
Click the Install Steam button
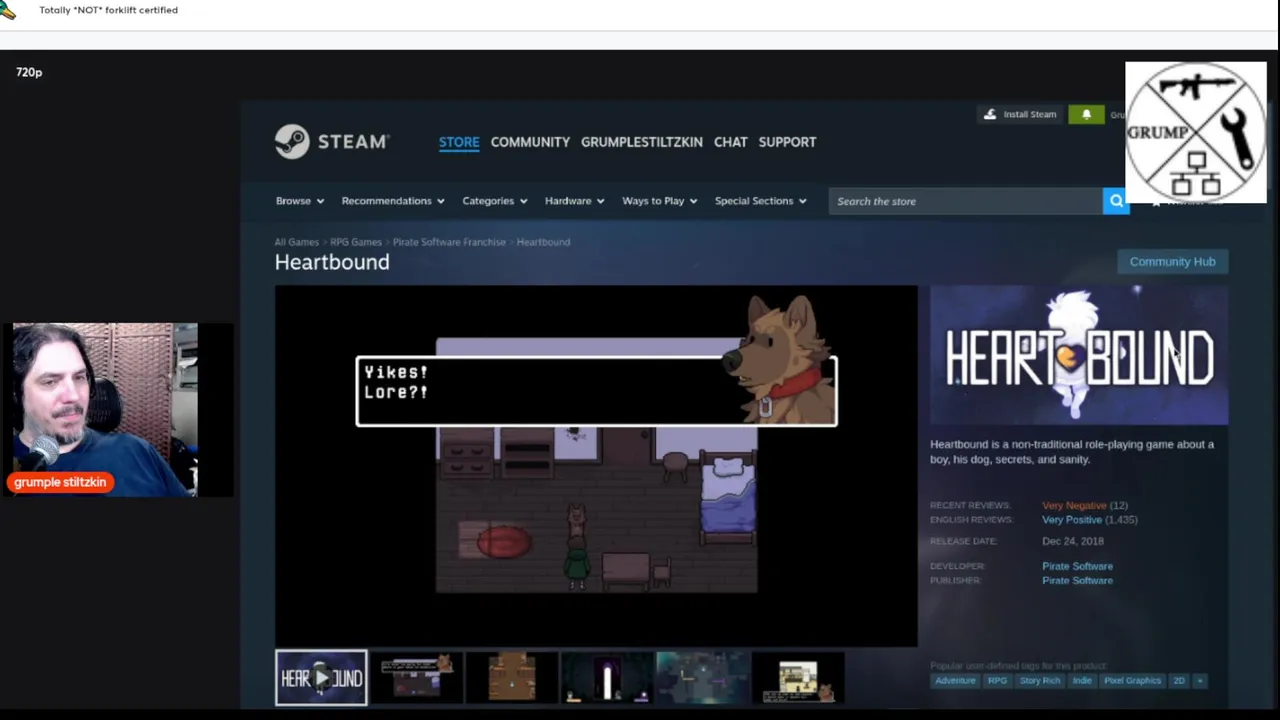coord(1019,114)
